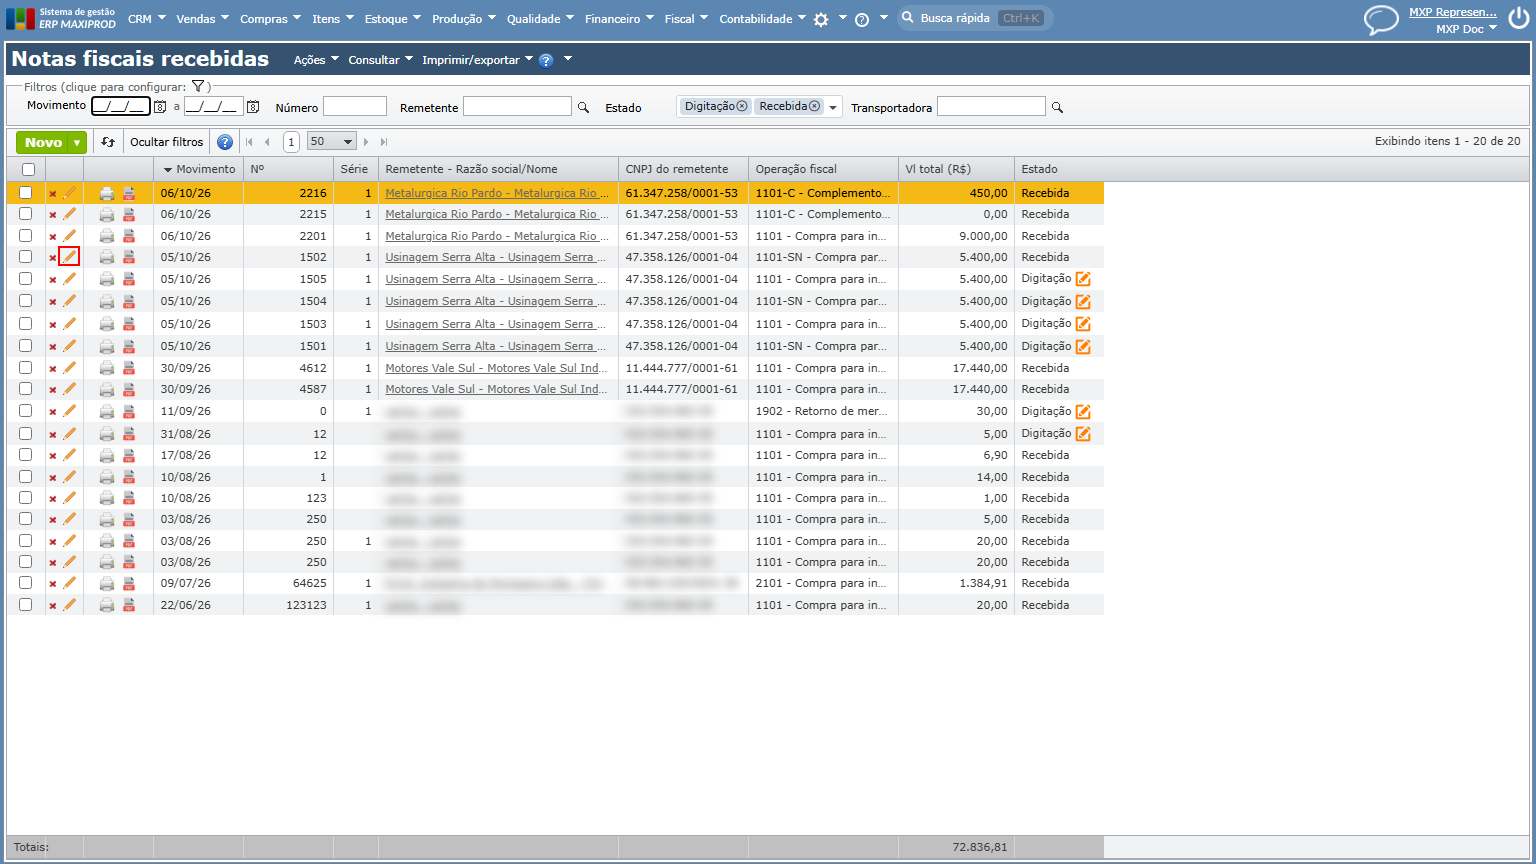Check the row for invoice 4587
Image resolution: width=1536 pixels, height=864 pixels.
coord(25,389)
